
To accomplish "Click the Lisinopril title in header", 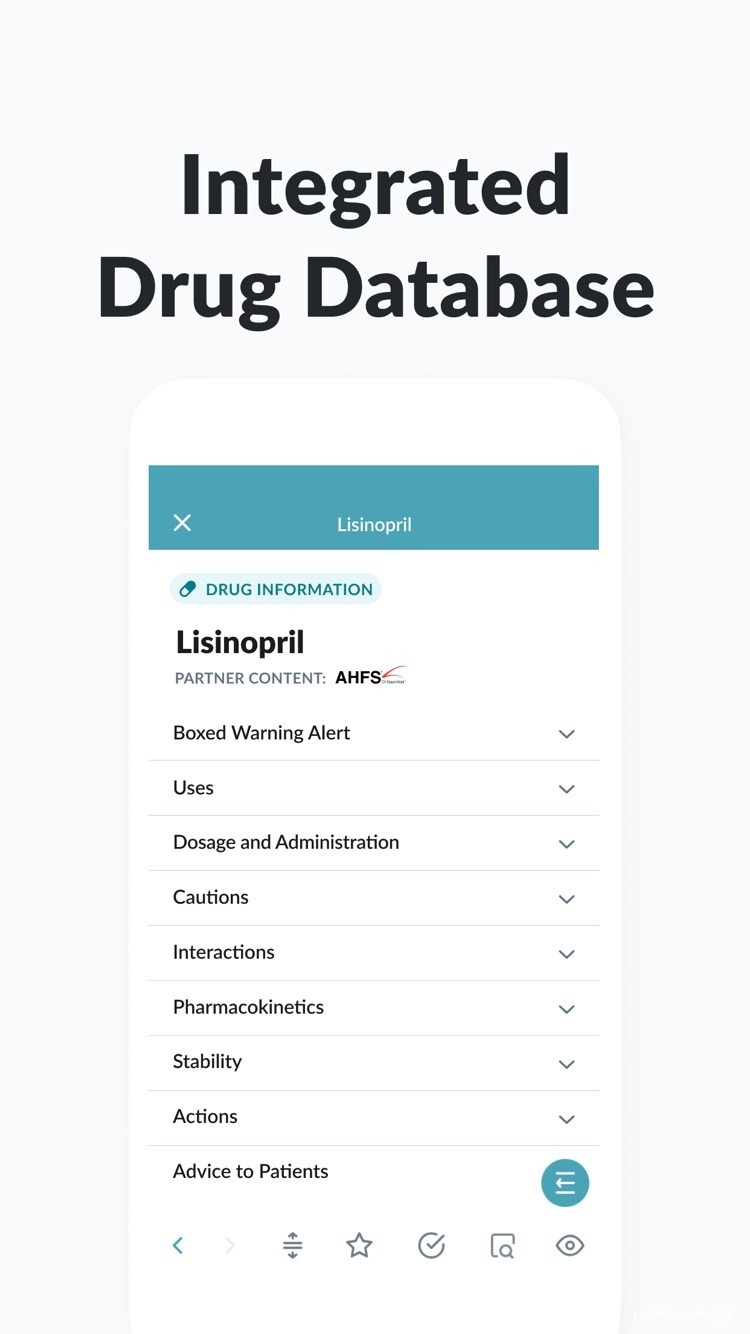I will (x=373, y=524).
